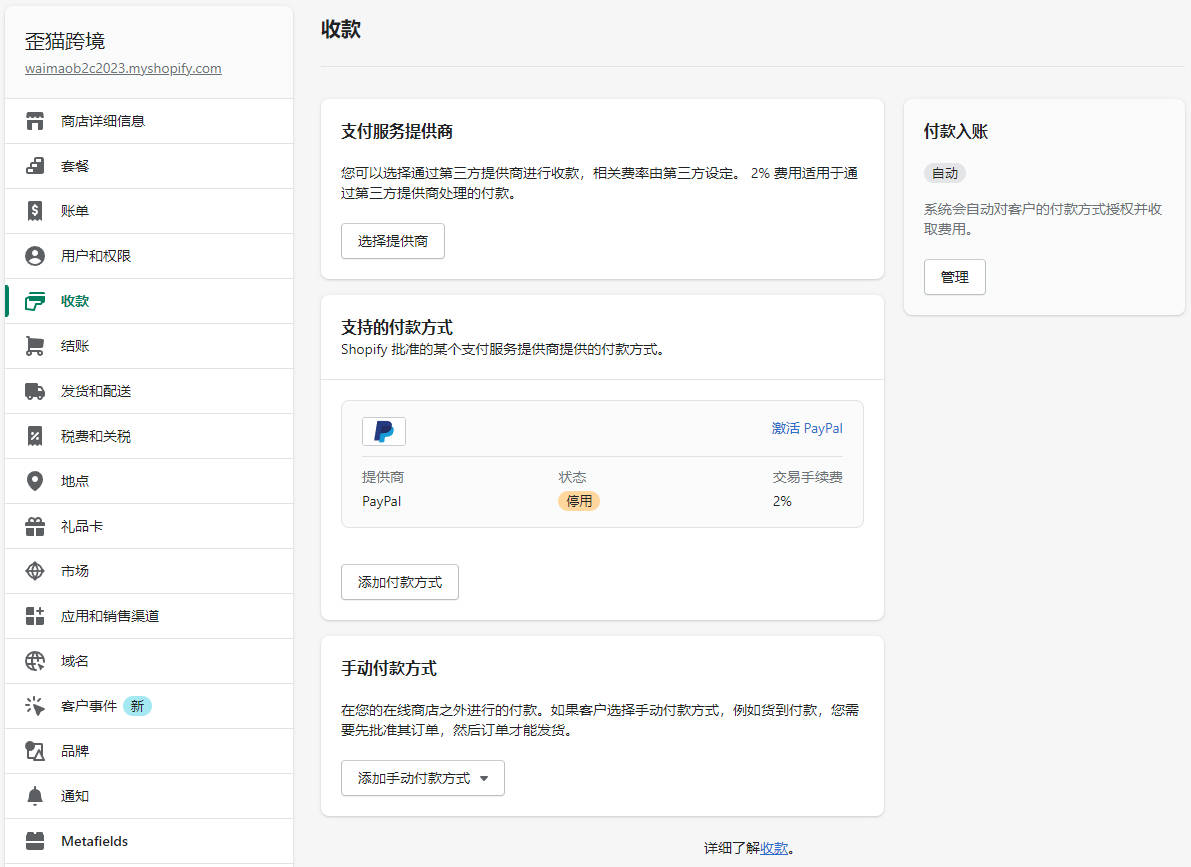Click the 商店详细信息 store icon in sidebar

pyautogui.click(x=36, y=120)
